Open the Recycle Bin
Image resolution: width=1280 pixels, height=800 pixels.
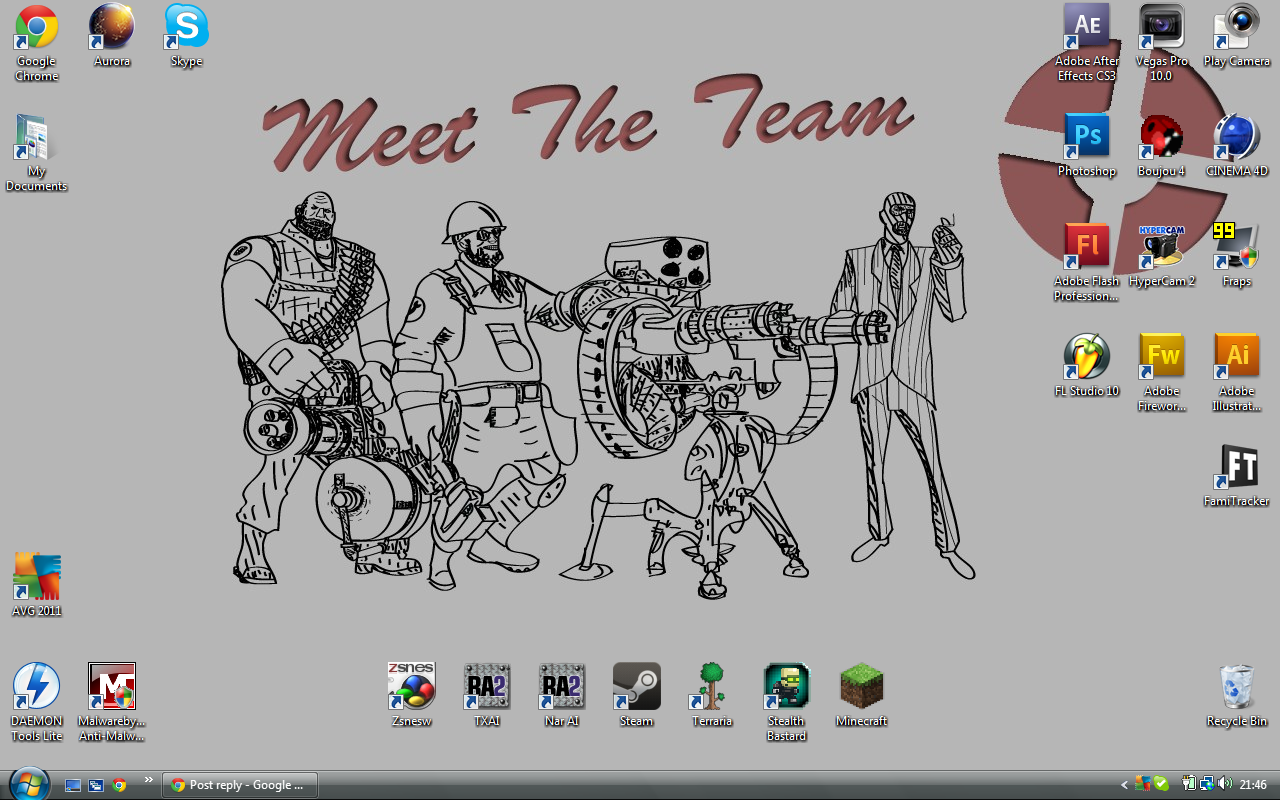(x=1237, y=687)
